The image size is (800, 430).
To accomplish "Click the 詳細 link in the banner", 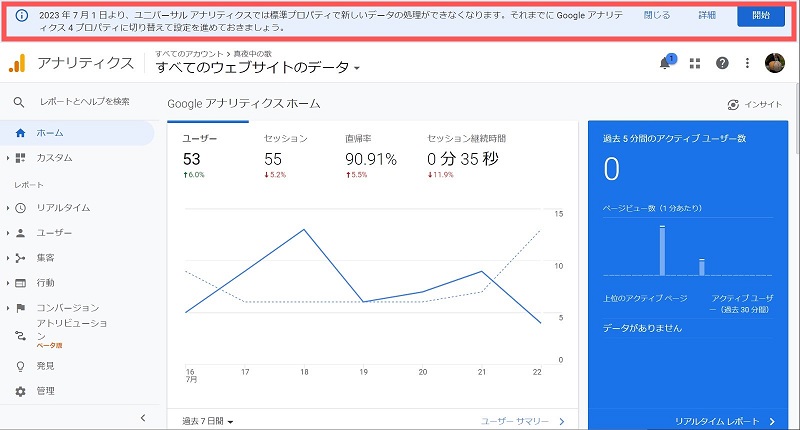I will coord(707,15).
